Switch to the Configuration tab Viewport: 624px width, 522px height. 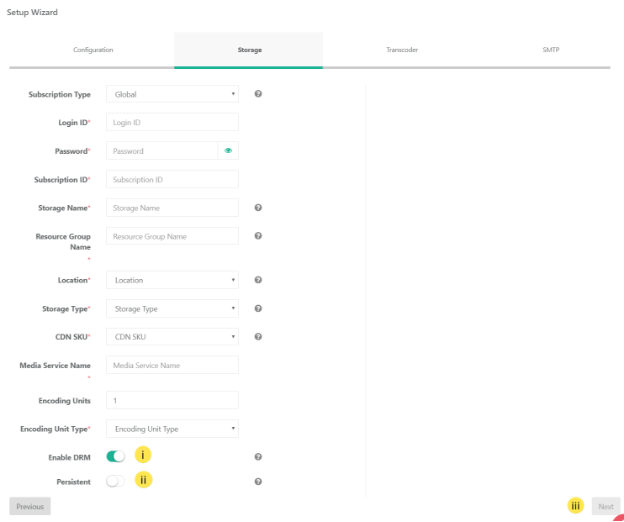(x=93, y=49)
